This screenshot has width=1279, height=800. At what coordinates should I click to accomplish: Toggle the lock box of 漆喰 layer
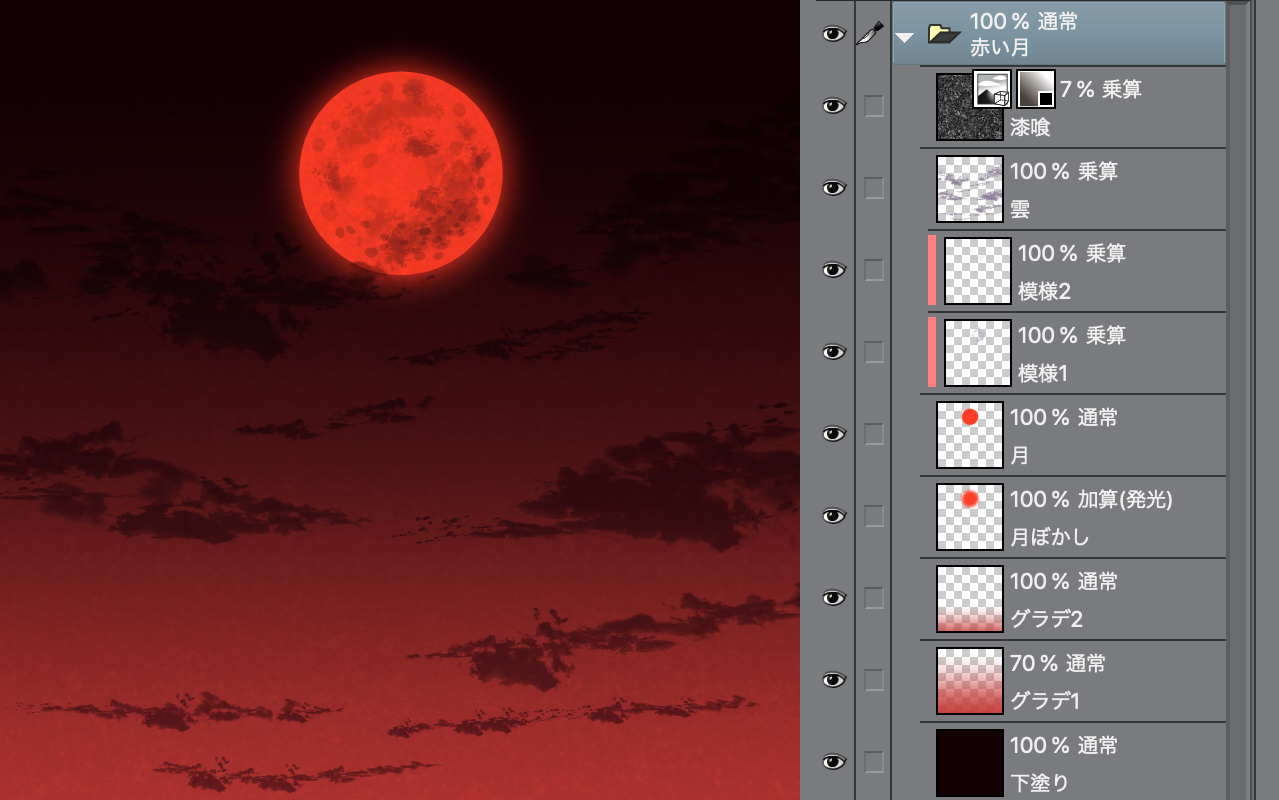pos(874,106)
